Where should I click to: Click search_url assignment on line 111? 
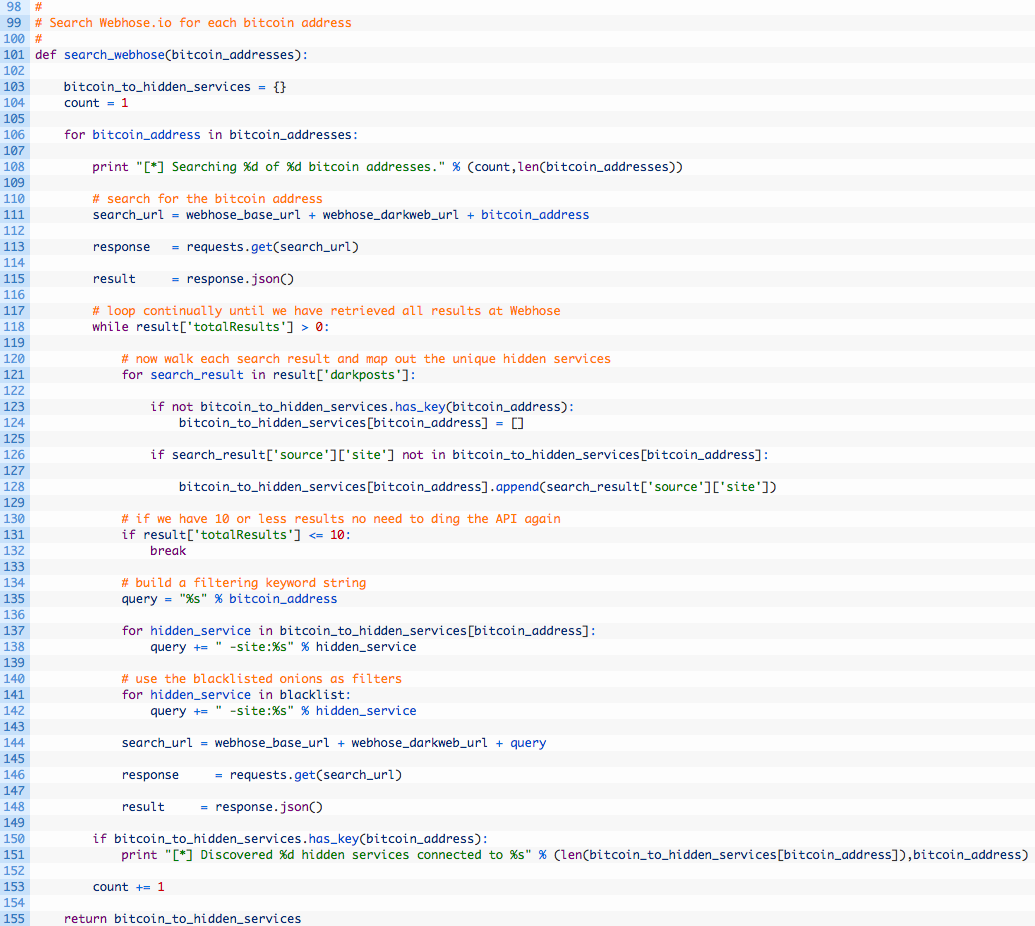[341, 215]
